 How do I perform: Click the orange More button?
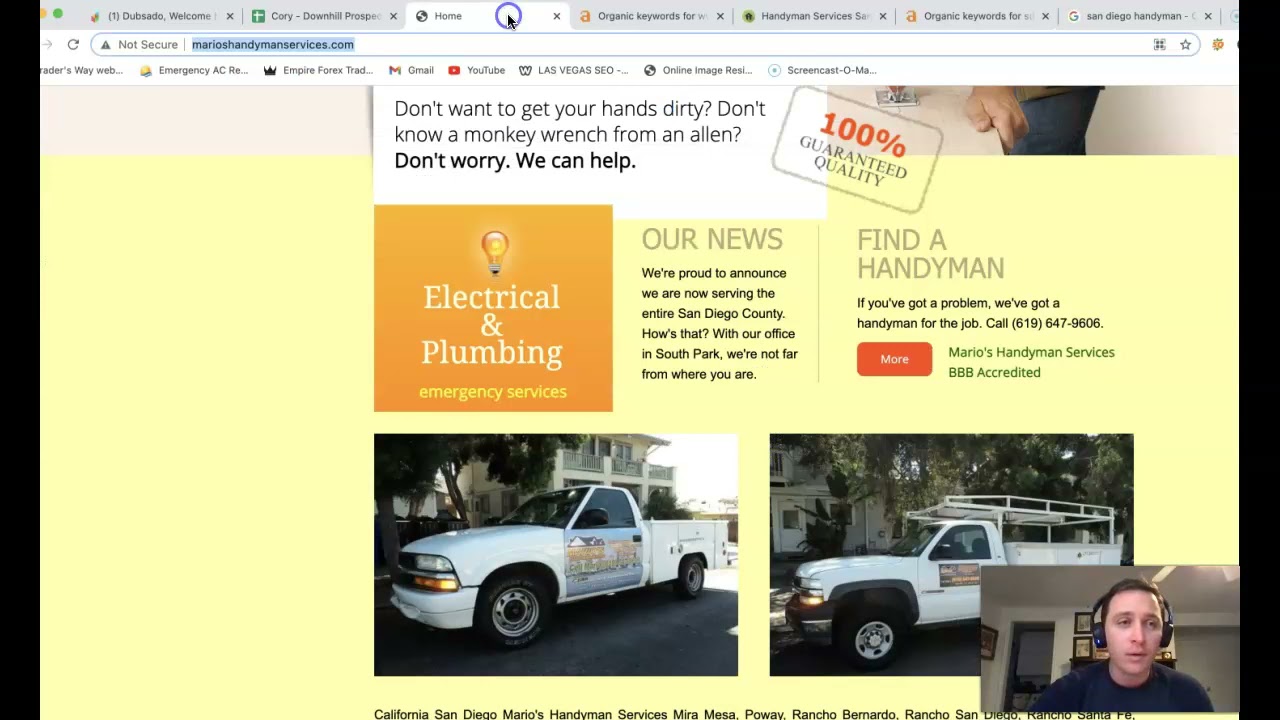[894, 359]
